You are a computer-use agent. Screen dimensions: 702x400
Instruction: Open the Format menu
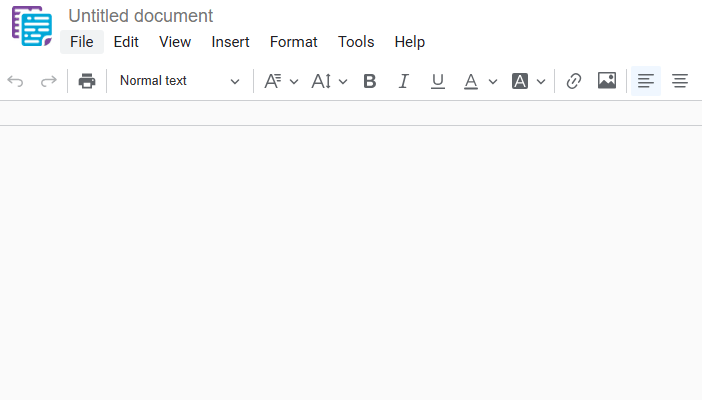293,42
